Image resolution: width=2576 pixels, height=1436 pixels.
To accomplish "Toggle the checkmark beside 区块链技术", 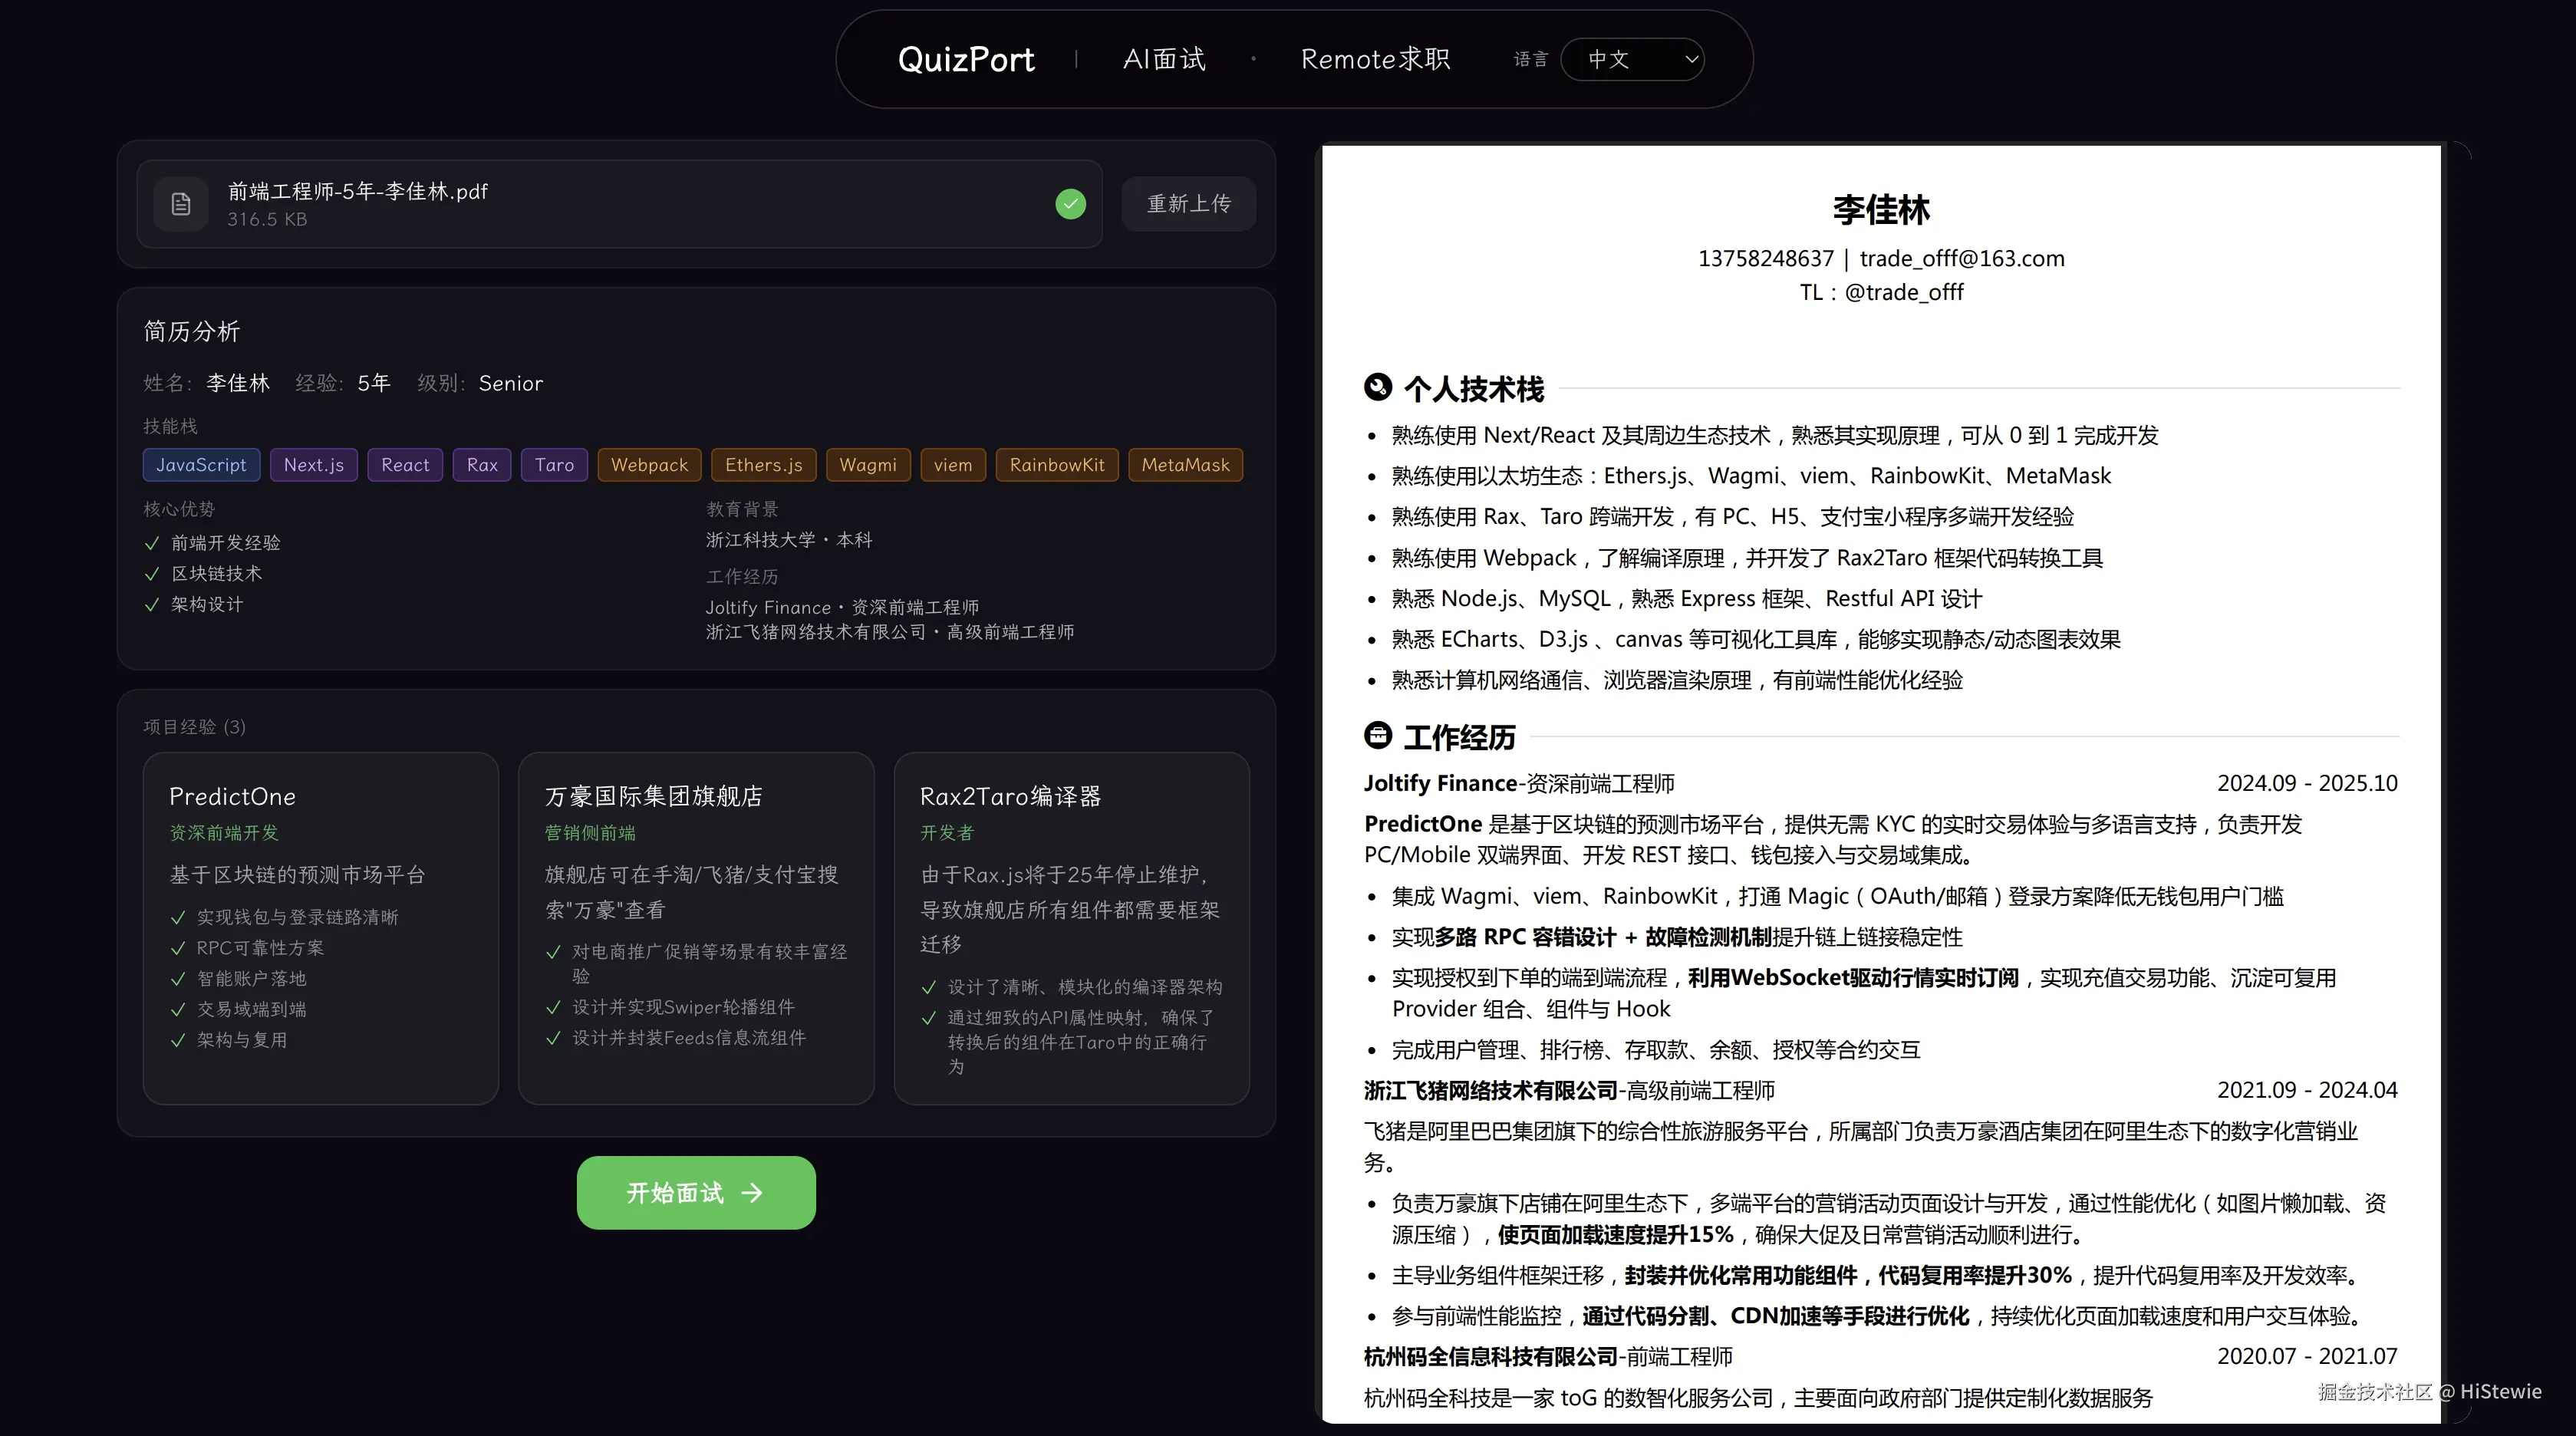I will click(x=152, y=573).
